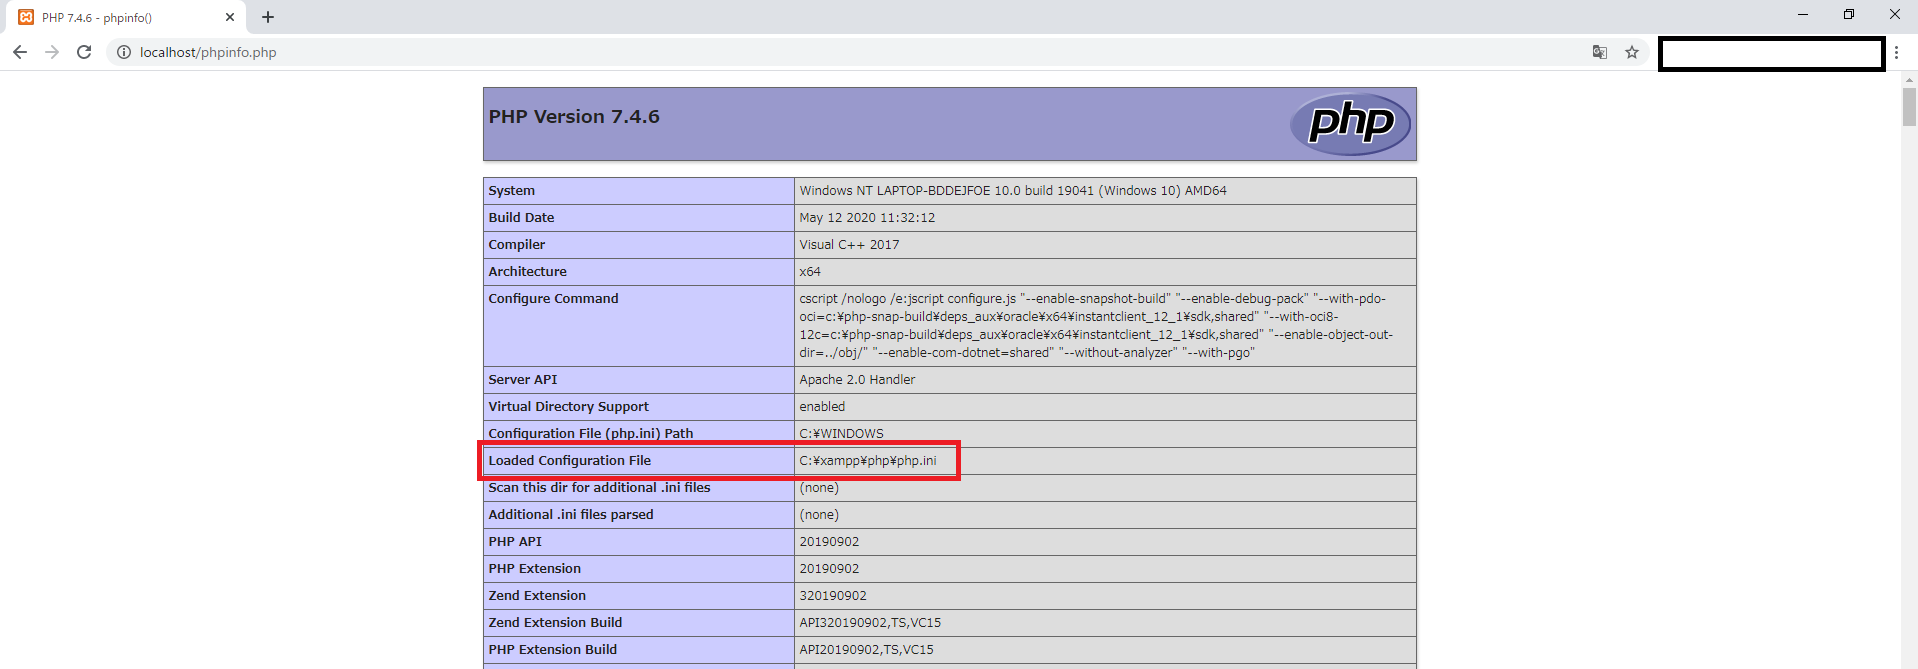Click the 320190902 Zend Extension value
This screenshot has height=669, width=1918.
click(833, 596)
